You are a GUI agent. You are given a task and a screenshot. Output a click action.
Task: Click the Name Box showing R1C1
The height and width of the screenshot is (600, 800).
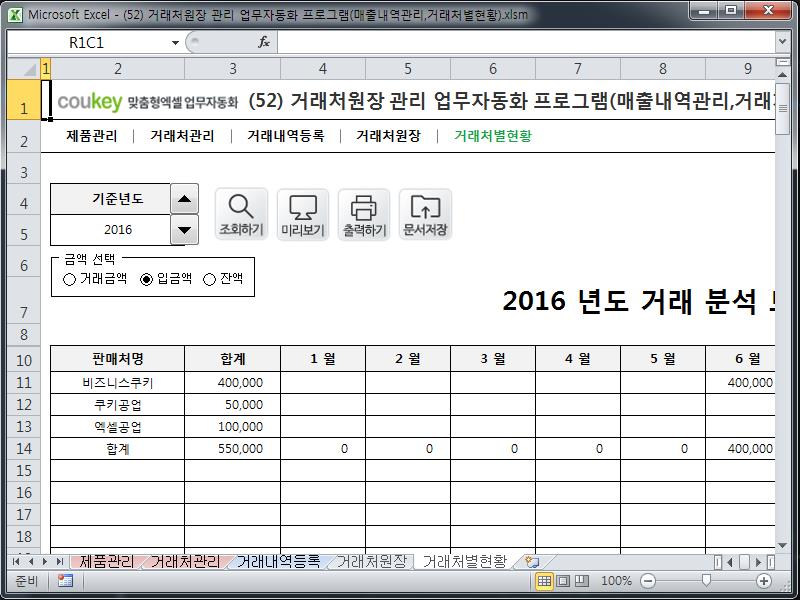pos(87,42)
